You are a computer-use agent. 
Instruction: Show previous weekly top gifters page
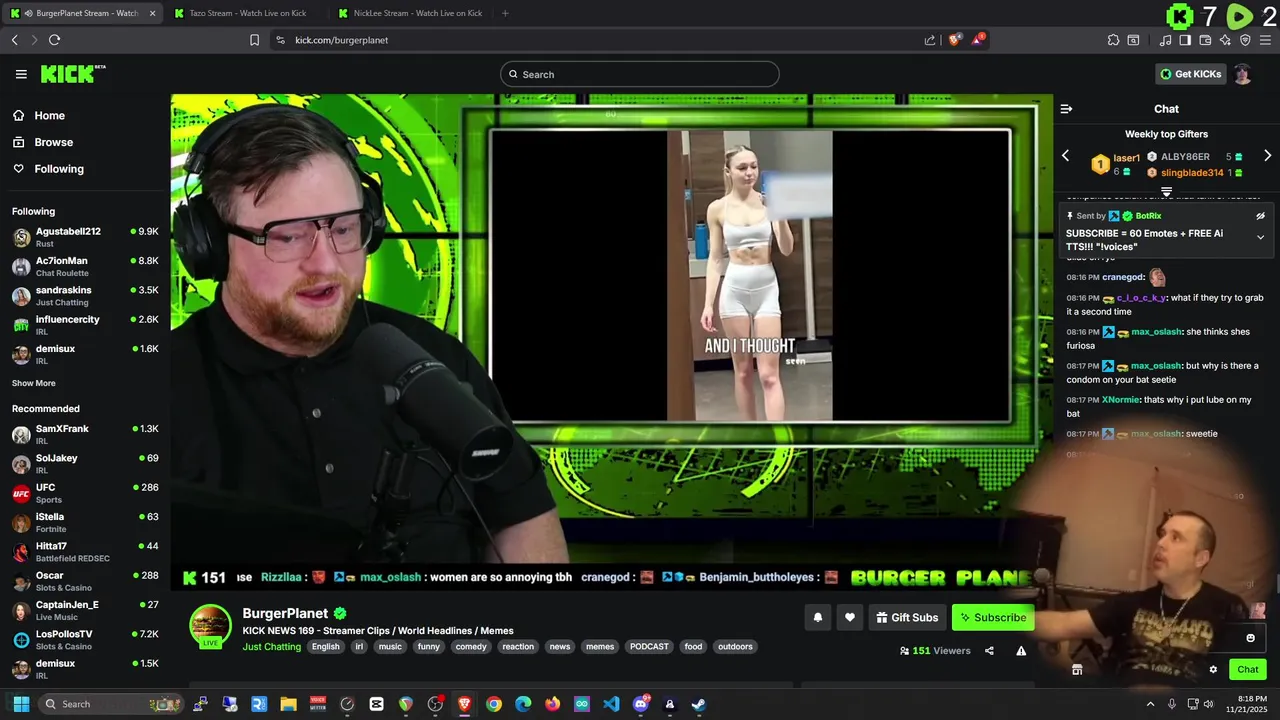pos(1065,156)
